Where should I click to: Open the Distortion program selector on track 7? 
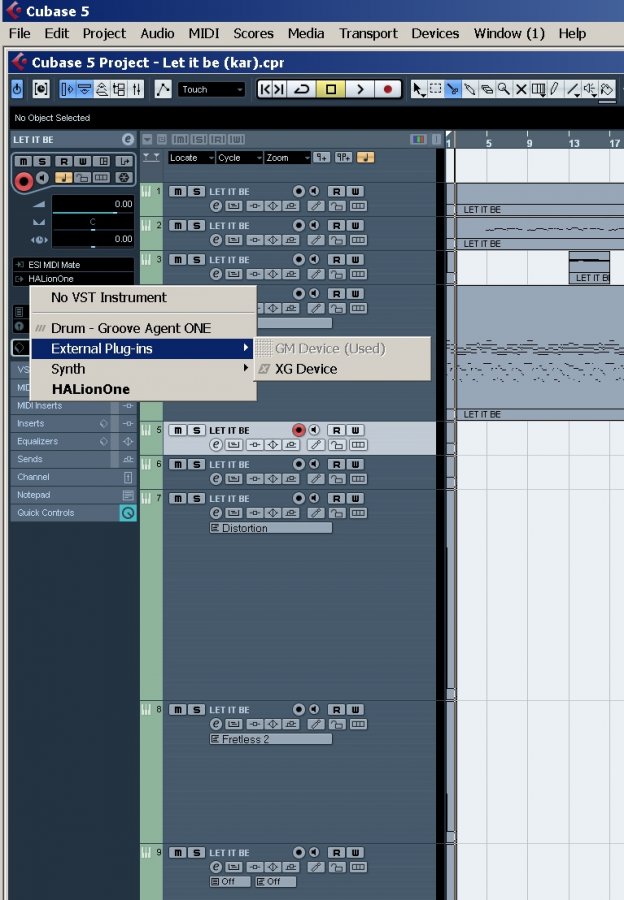point(270,528)
